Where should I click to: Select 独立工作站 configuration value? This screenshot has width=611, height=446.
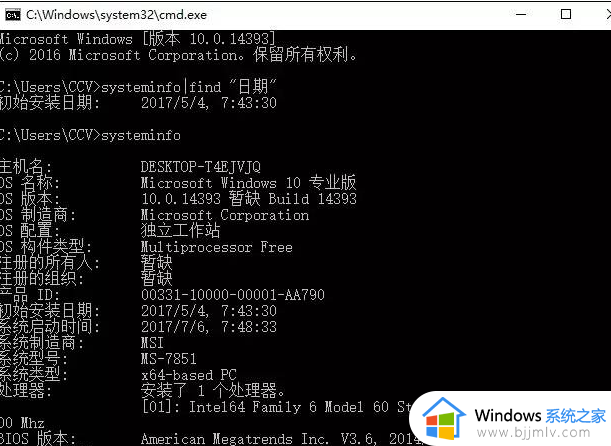pyautogui.click(x=180, y=231)
